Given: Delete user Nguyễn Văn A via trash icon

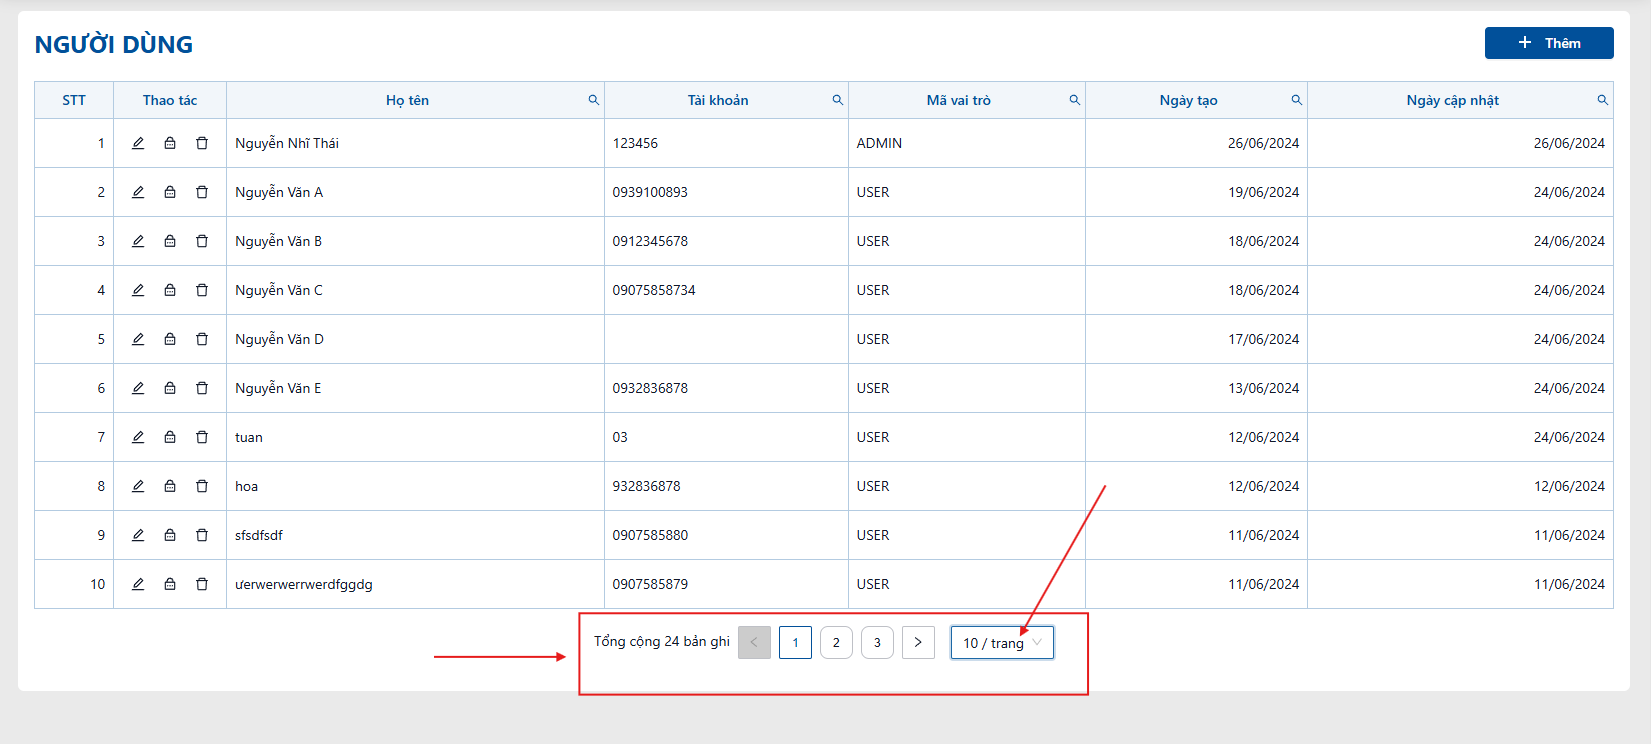Looking at the screenshot, I should tap(202, 192).
